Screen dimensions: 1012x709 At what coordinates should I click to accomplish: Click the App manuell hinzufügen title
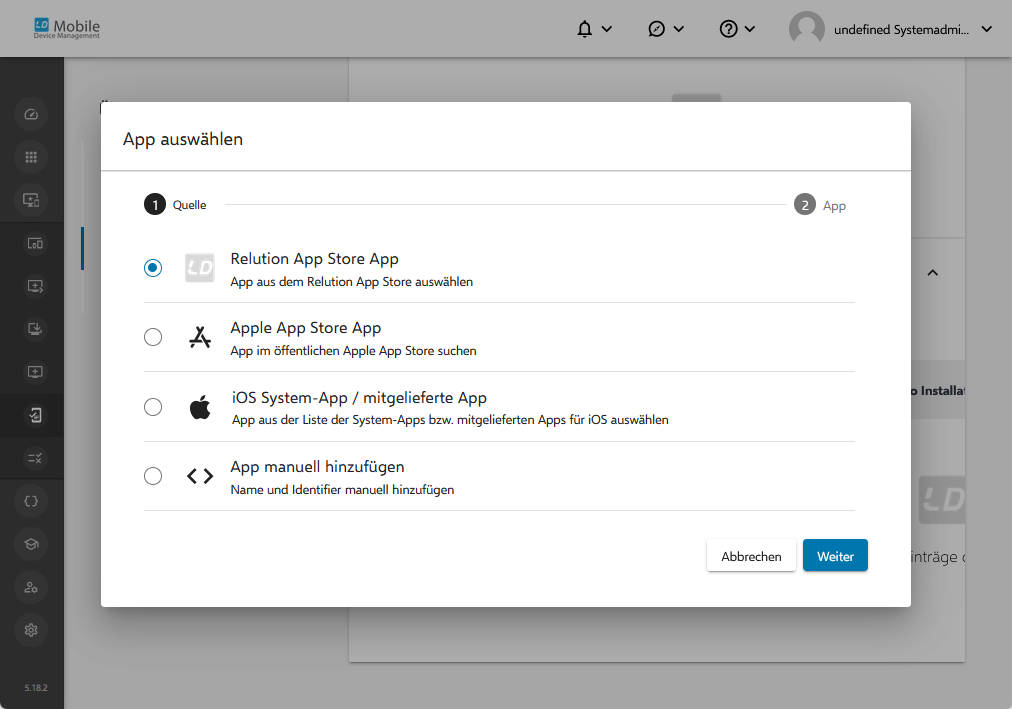pos(318,466)
